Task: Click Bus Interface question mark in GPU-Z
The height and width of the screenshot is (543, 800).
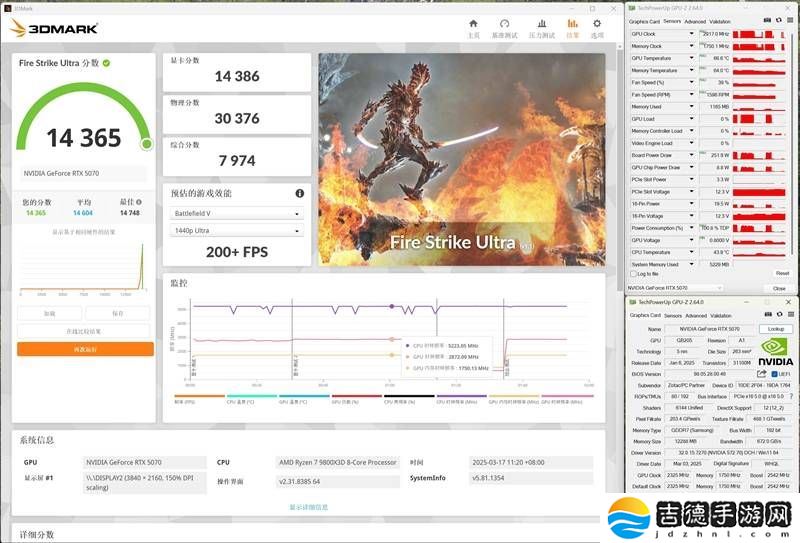Action: (791, 397)
